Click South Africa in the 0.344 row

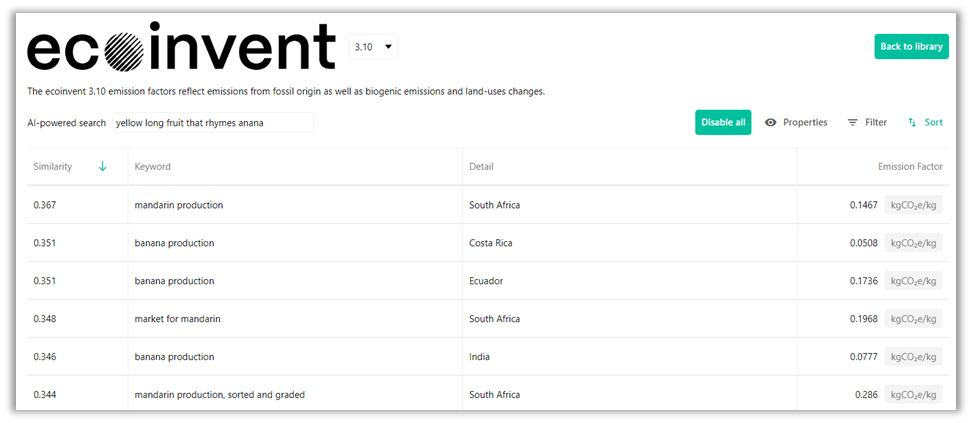[495, 394]
